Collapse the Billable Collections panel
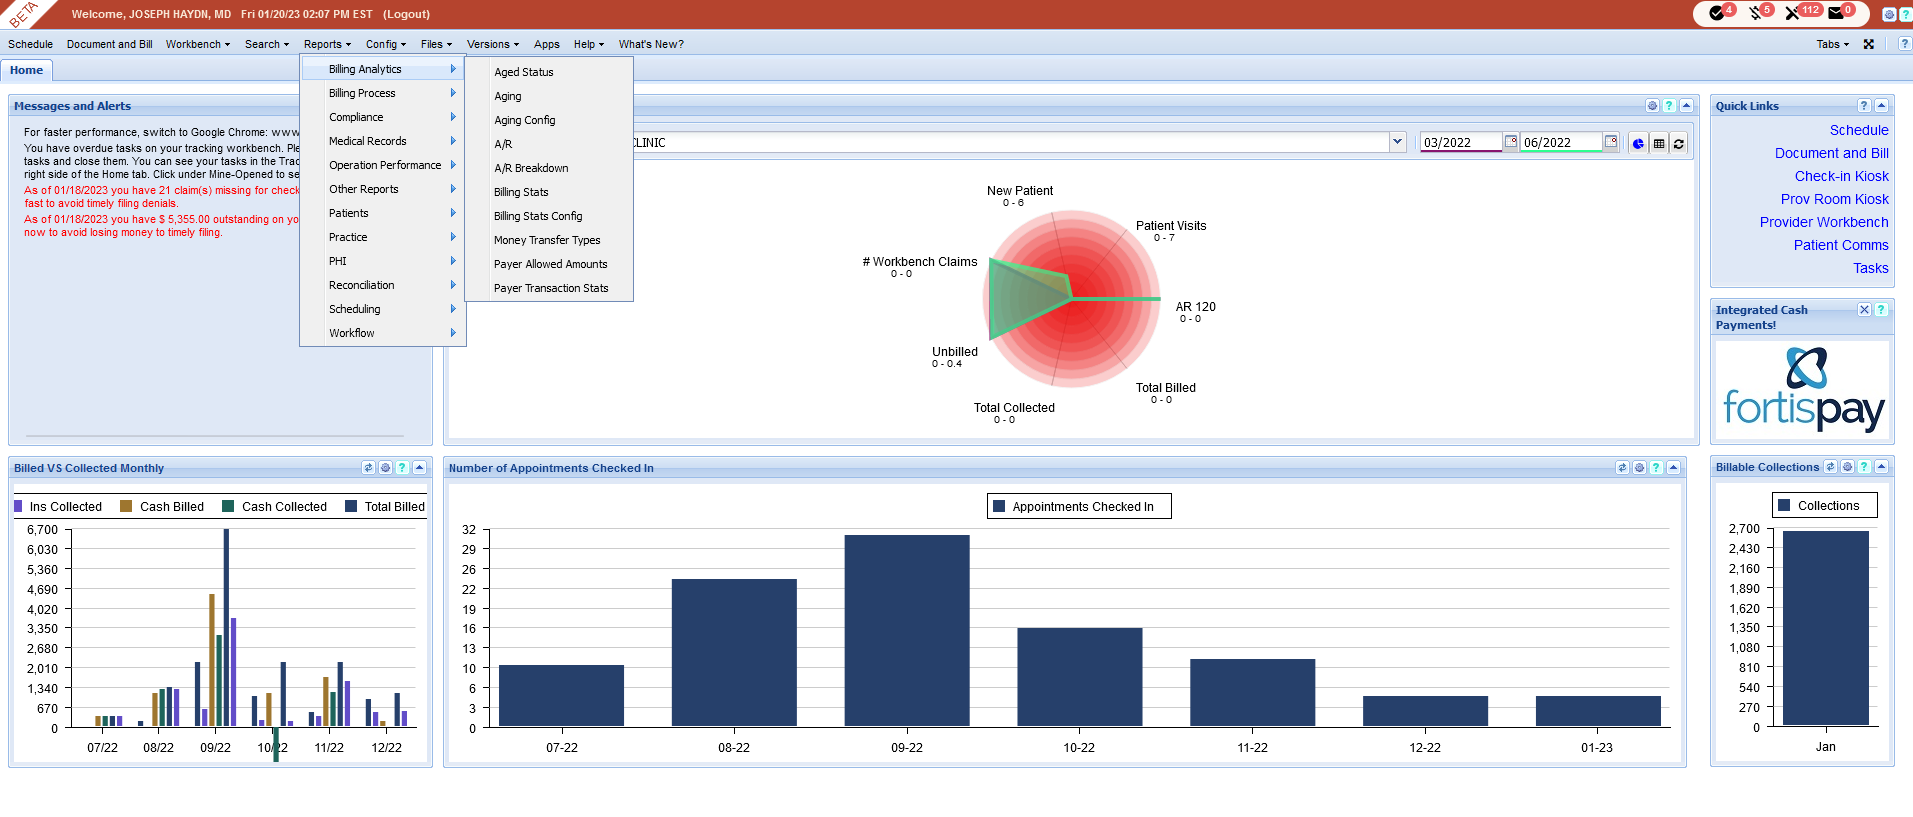Viewport: 1913px width, 817px height. pyautogui.click(x=1881, y=467)
